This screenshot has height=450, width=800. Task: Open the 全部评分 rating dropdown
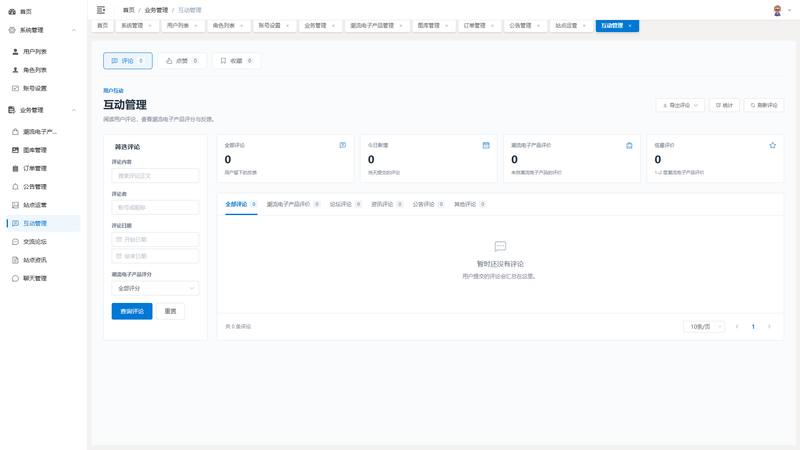tap(155, 288)
